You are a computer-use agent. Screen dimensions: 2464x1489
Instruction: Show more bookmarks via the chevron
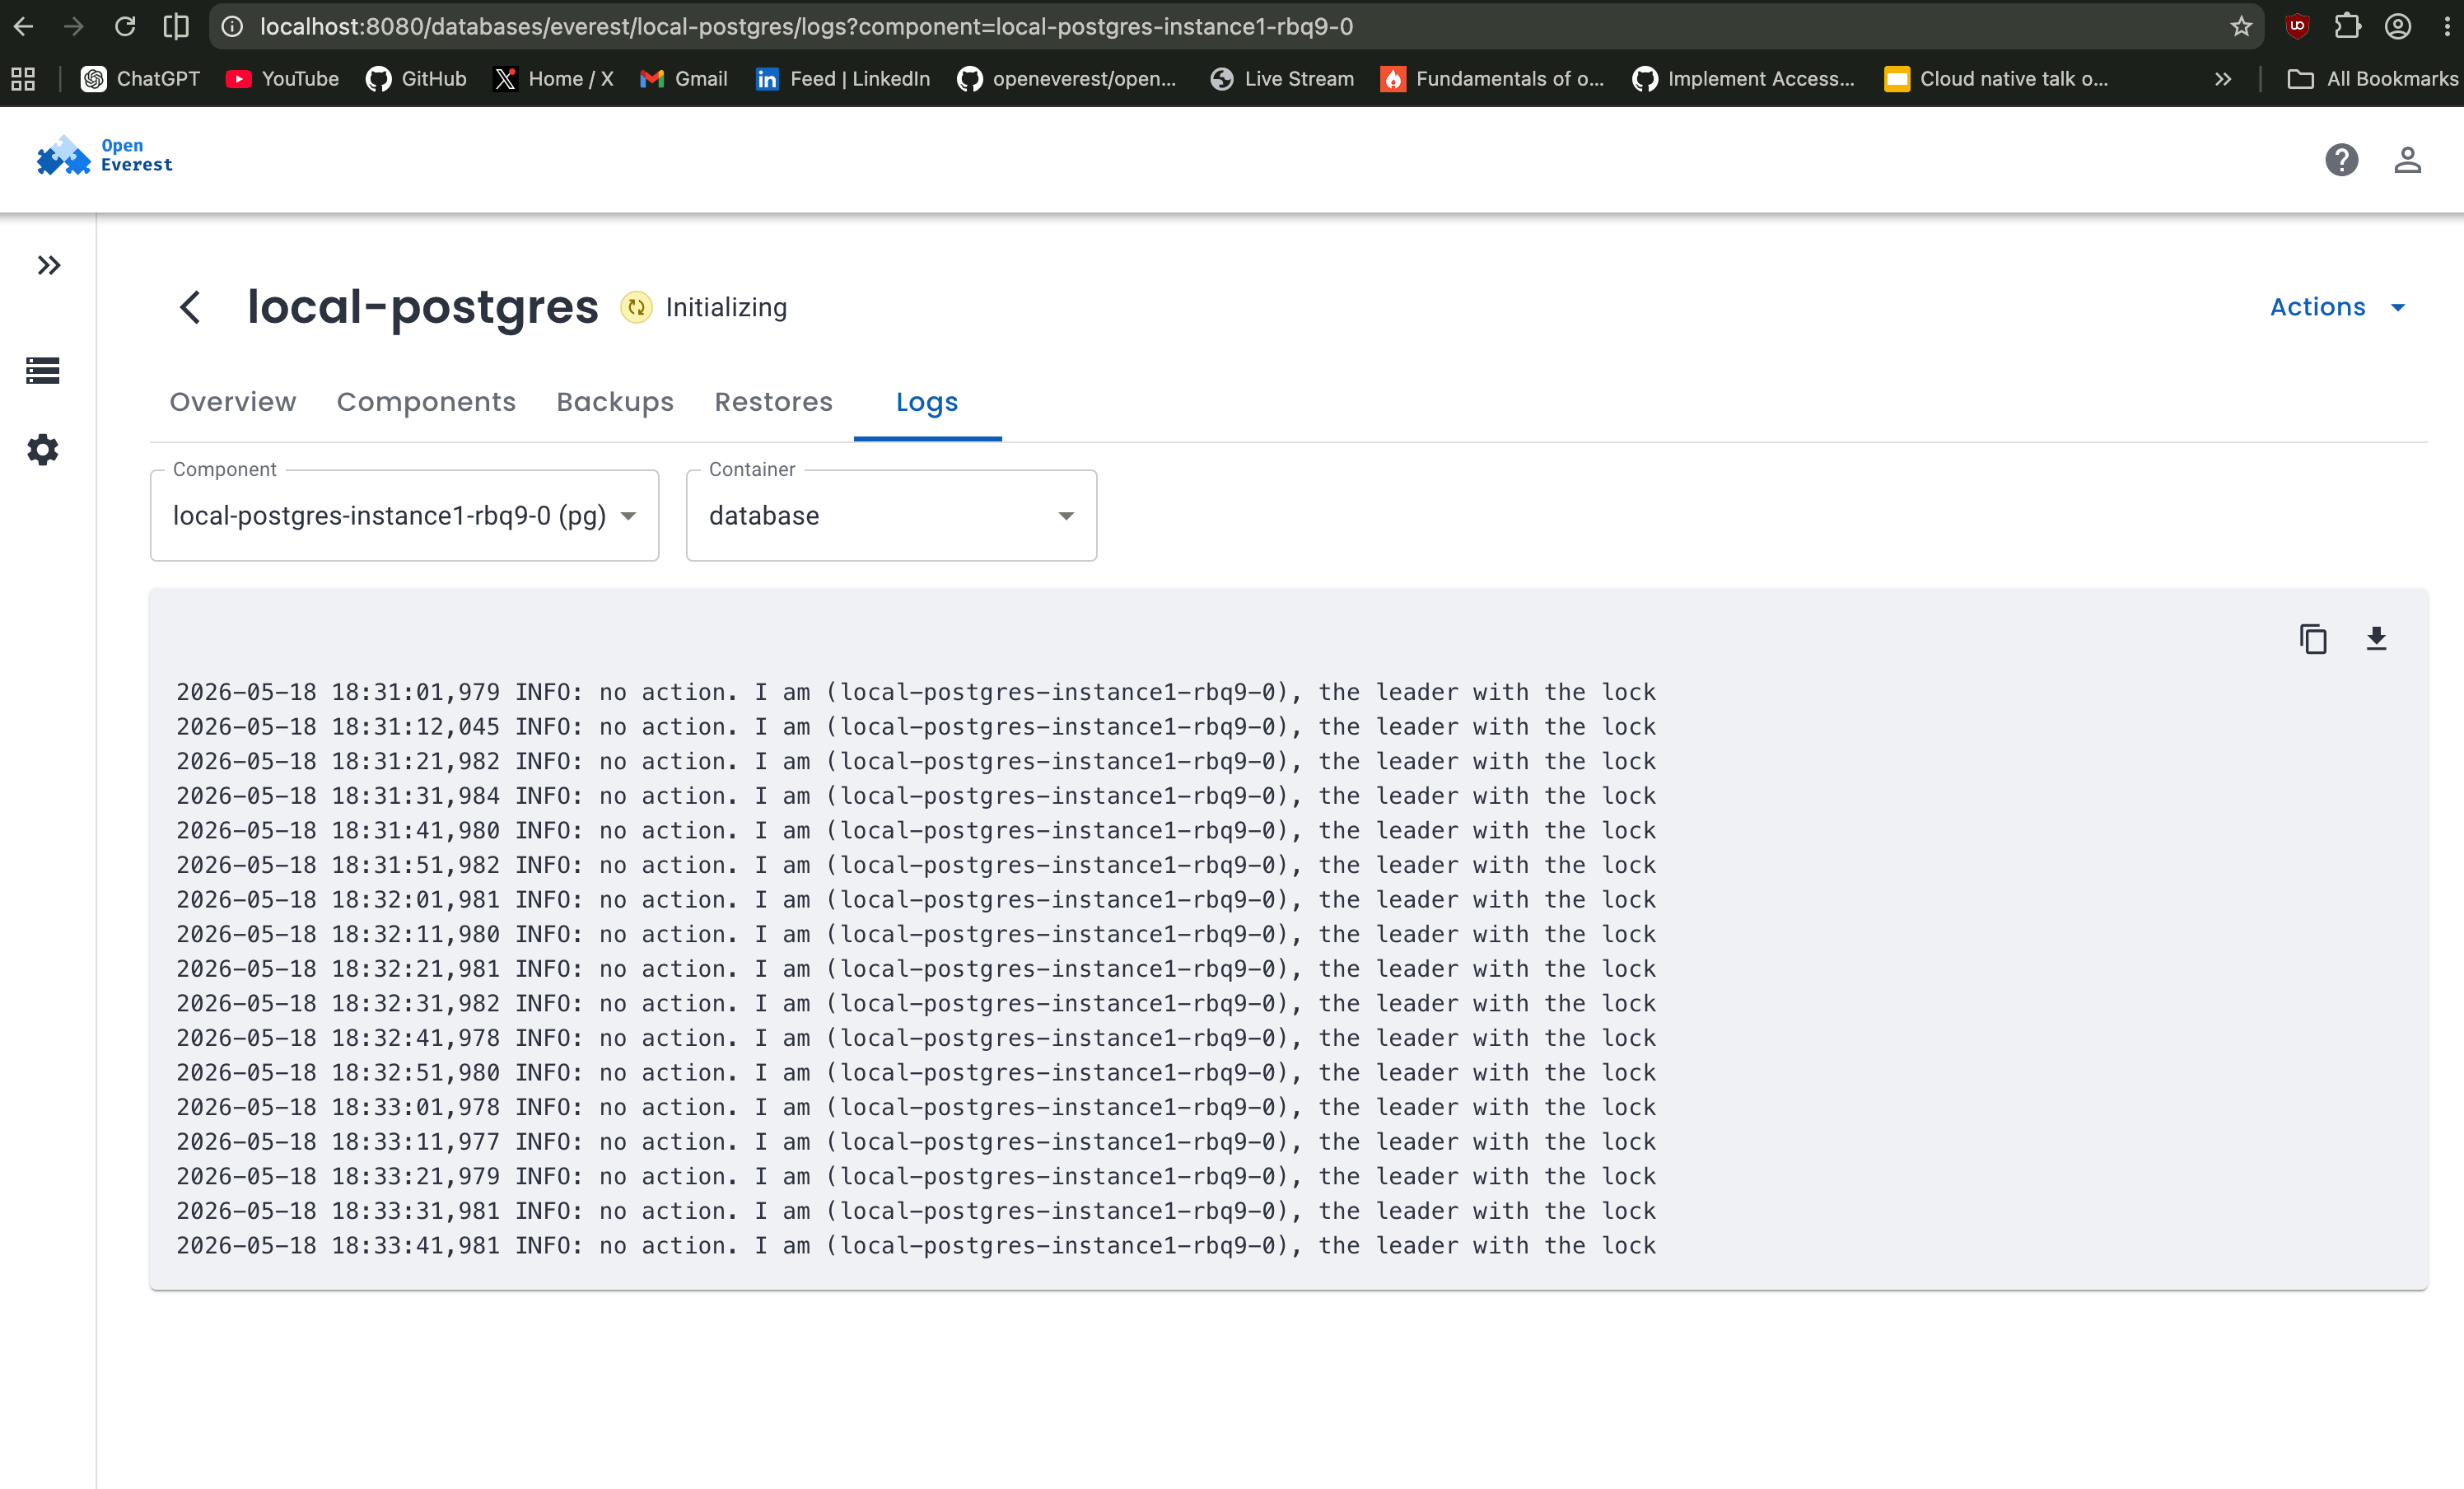point(2222,79)
